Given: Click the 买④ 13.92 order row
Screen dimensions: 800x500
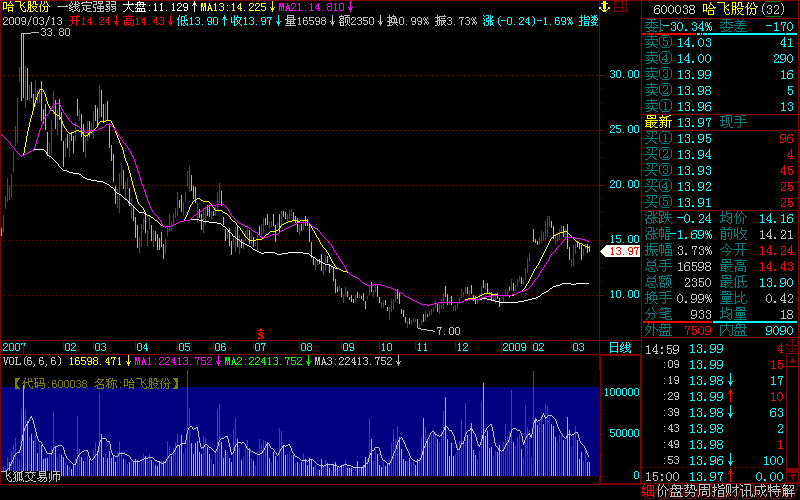Looking at the screenshot, I should click(719, 186).
